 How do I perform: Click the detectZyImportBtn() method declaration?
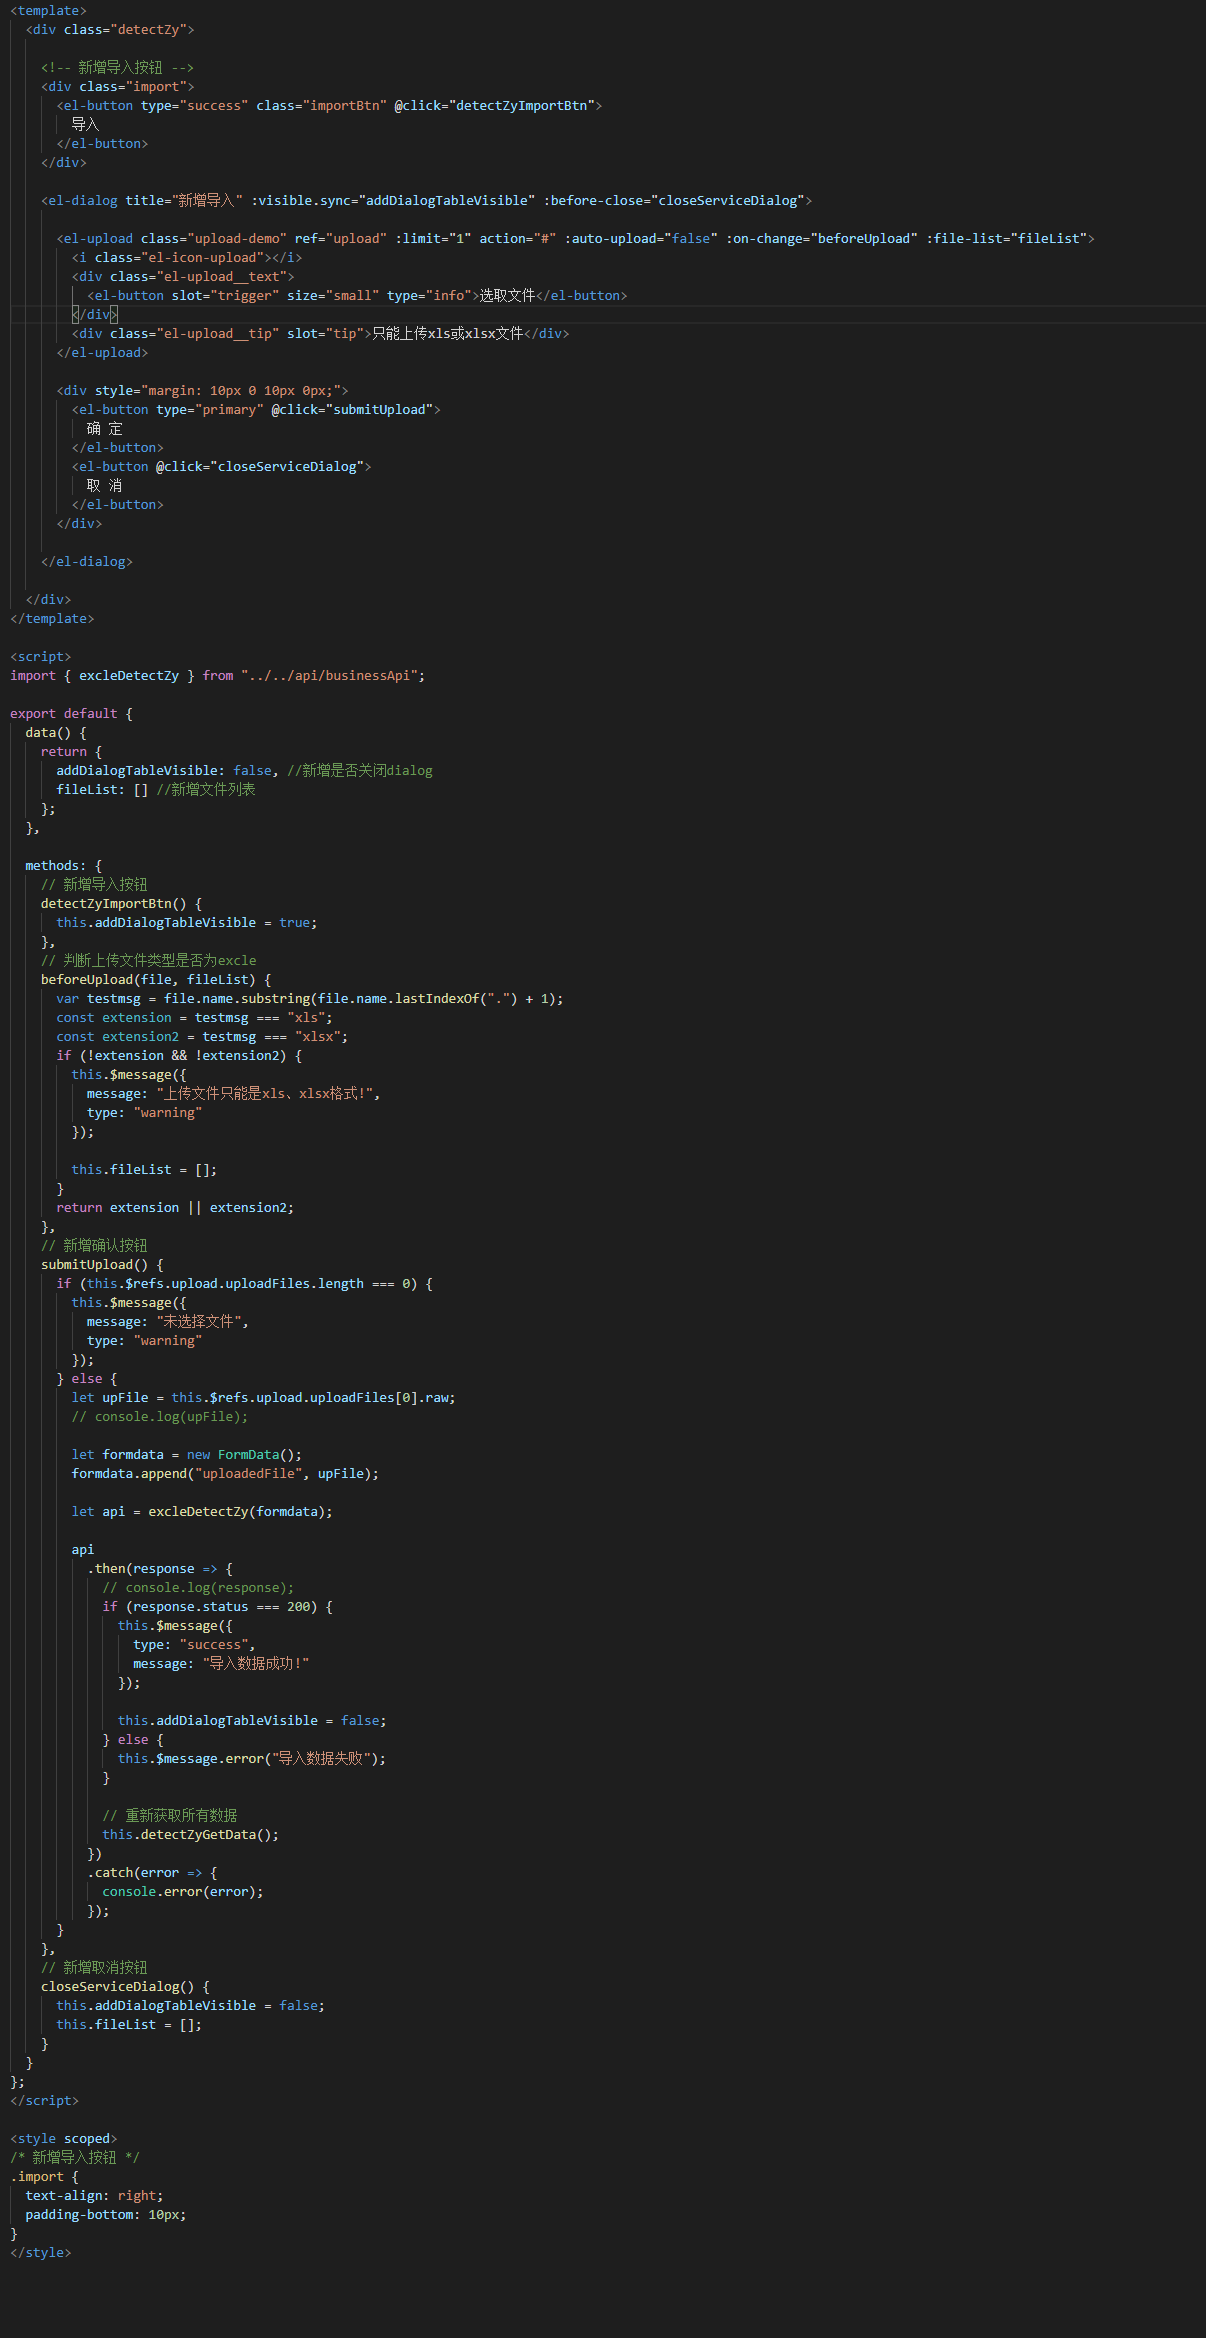[x=121, y=903]
